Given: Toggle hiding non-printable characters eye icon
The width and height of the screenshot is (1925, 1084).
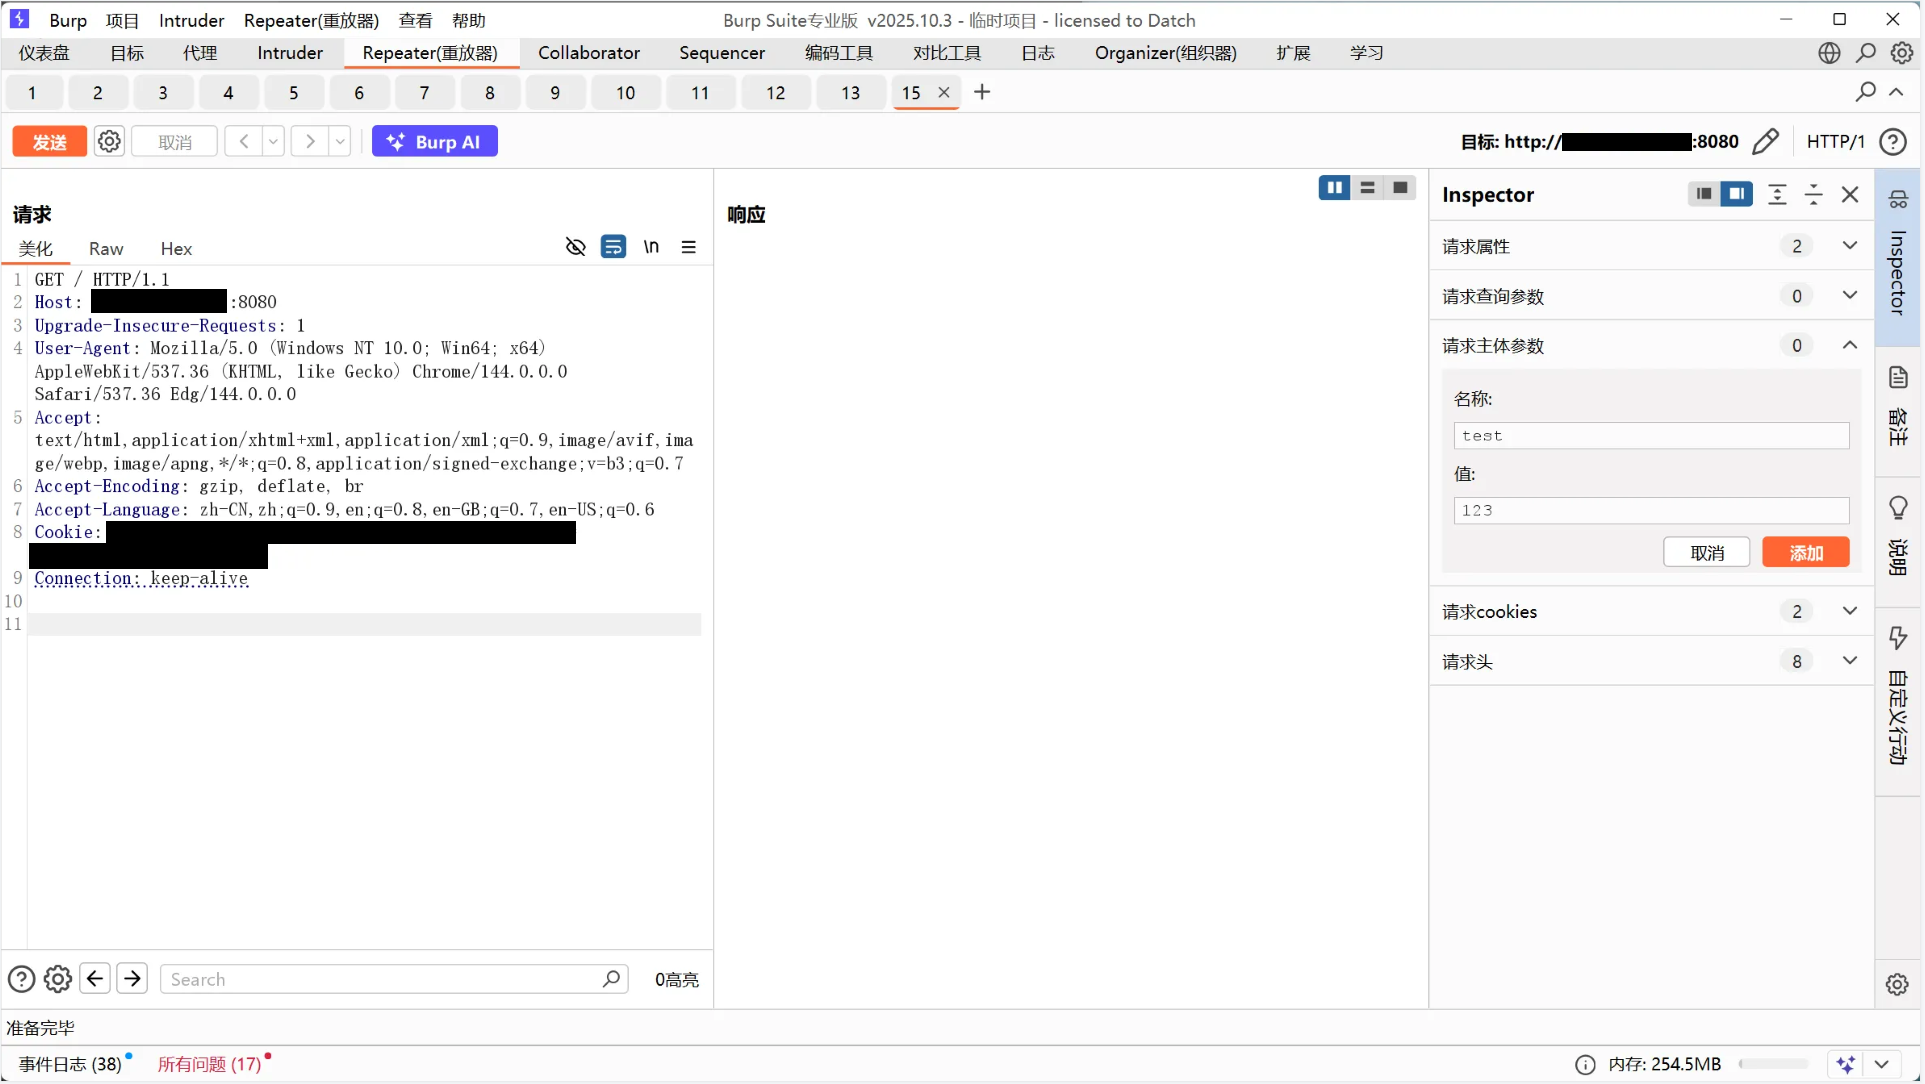Looking at the screenshot, I should tap(575, 247).
